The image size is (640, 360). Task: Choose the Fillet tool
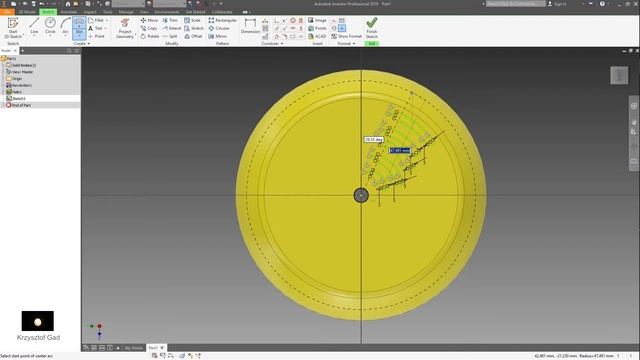tap(96, 20)
